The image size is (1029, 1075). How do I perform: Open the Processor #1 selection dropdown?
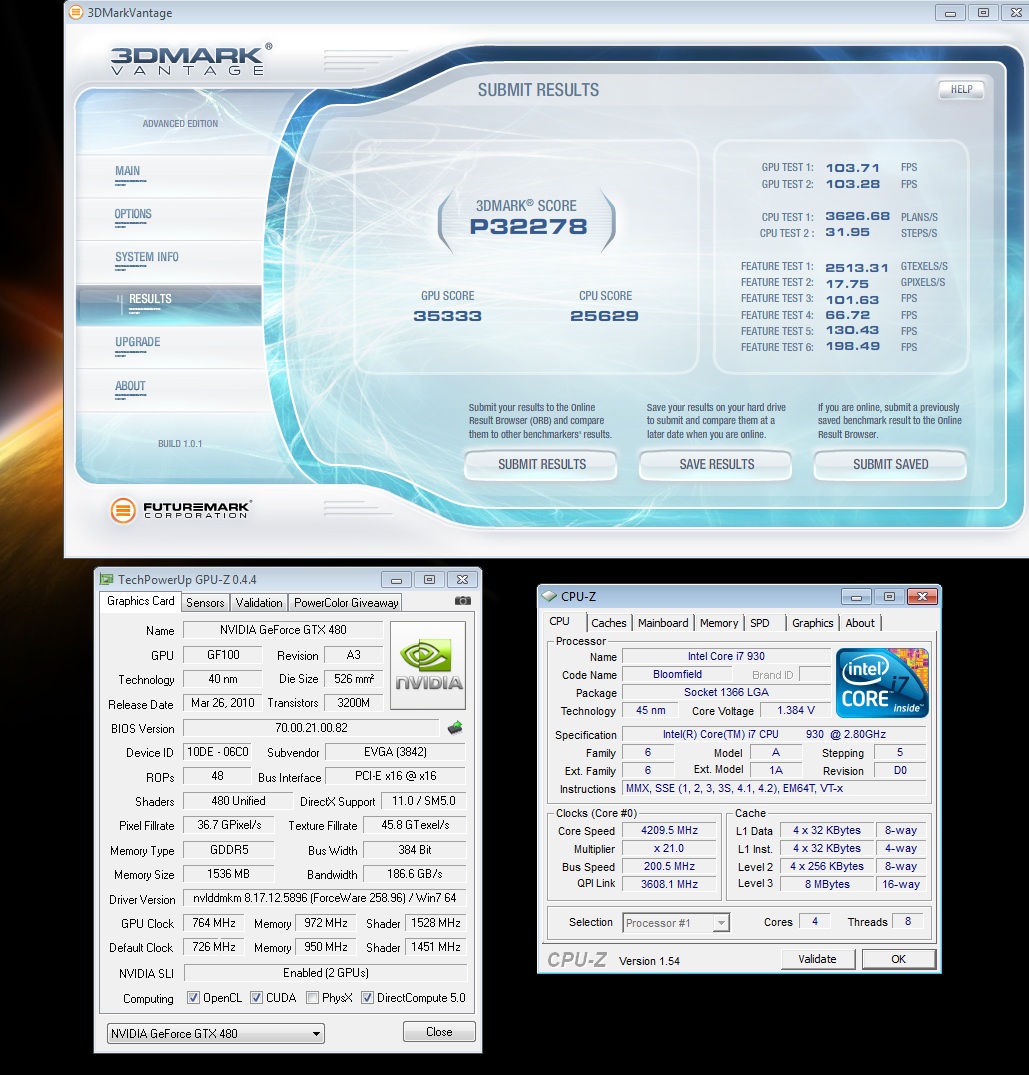pyautogui.click(x=676, y=923)
